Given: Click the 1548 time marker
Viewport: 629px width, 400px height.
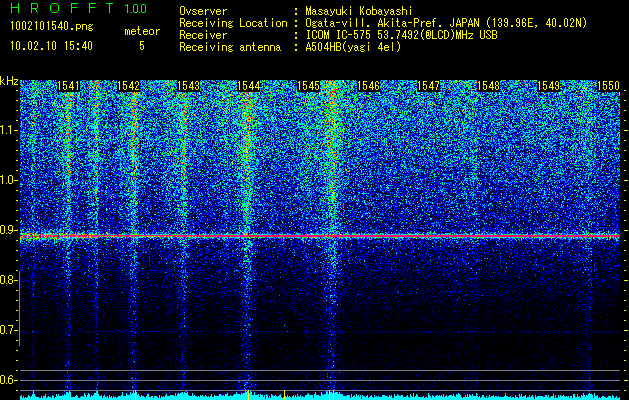Looking at the screenshot, I should tap(488, 86).
